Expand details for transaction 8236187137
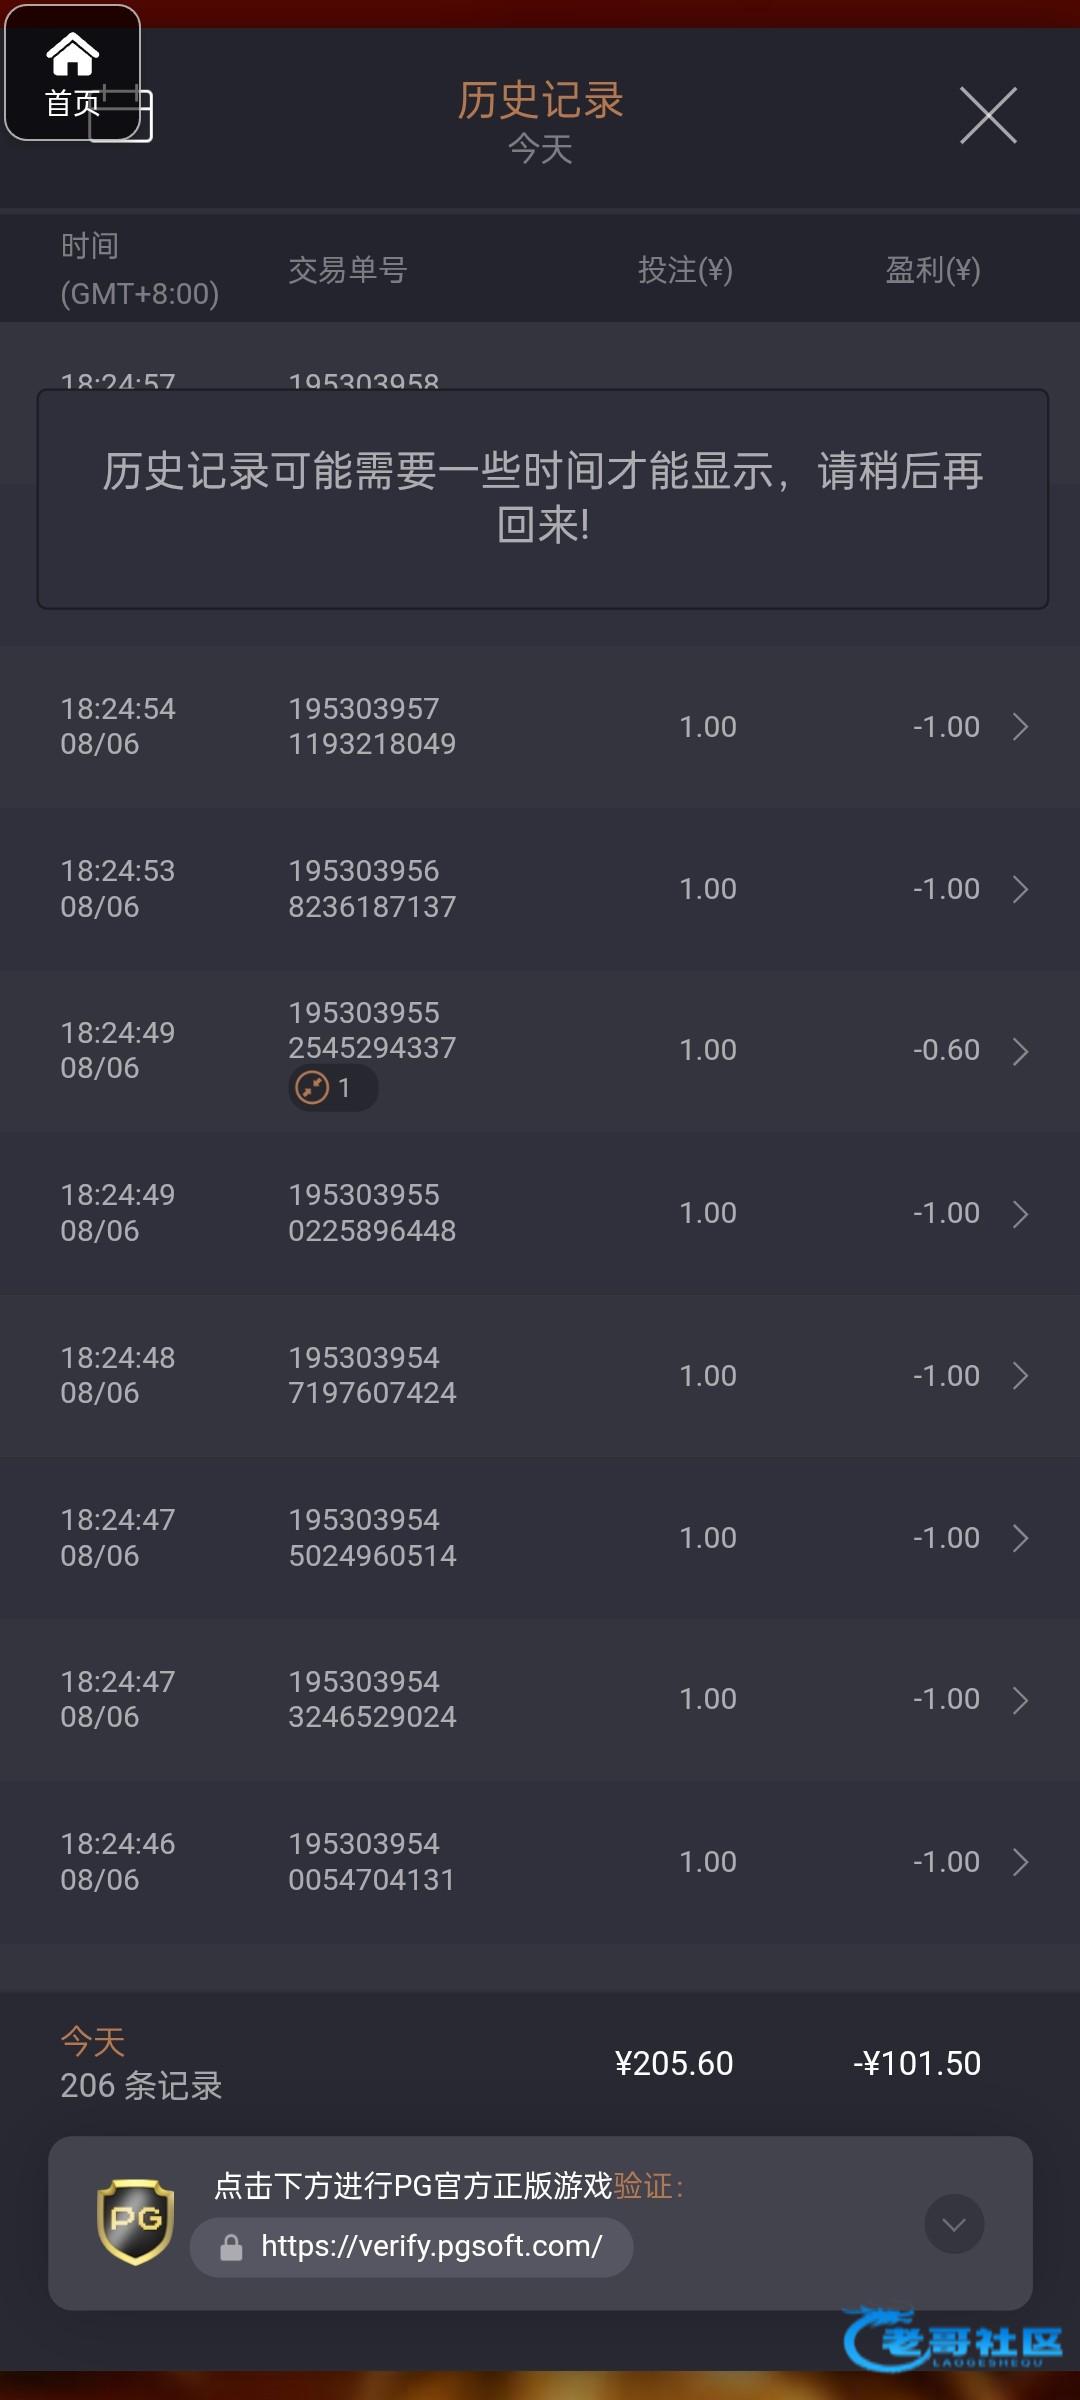This screenshot has height=2400, width=1080. coord(1019,889)
